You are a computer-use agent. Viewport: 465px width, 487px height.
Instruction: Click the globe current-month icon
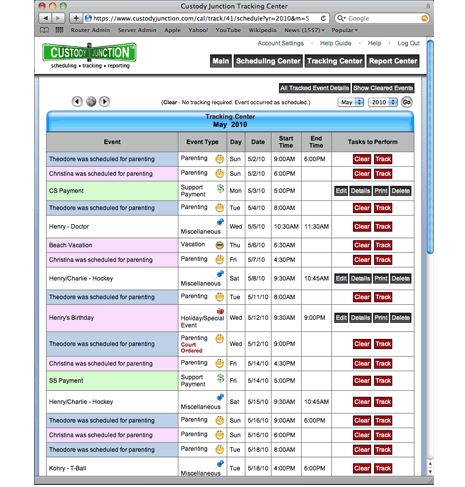tap(91, 101)
